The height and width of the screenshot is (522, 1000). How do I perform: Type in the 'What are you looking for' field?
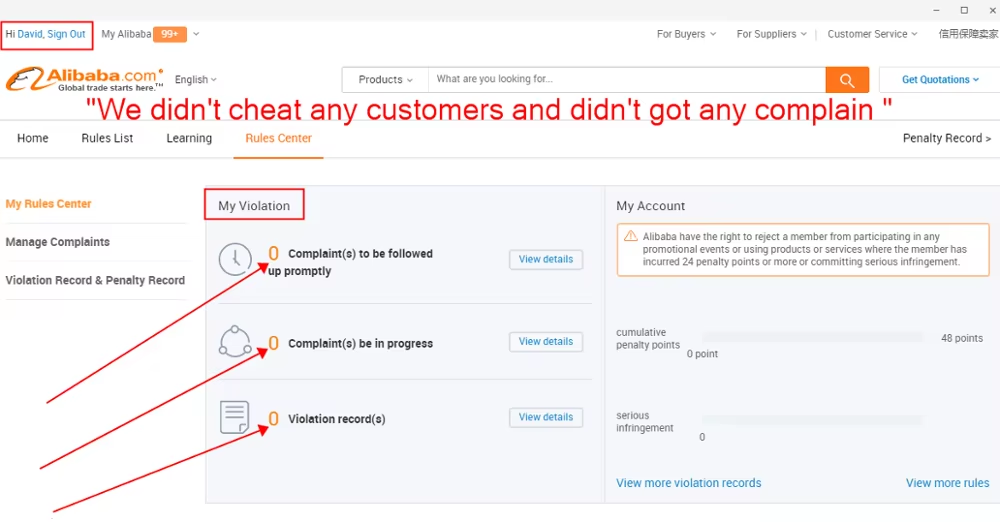point(626,80)
